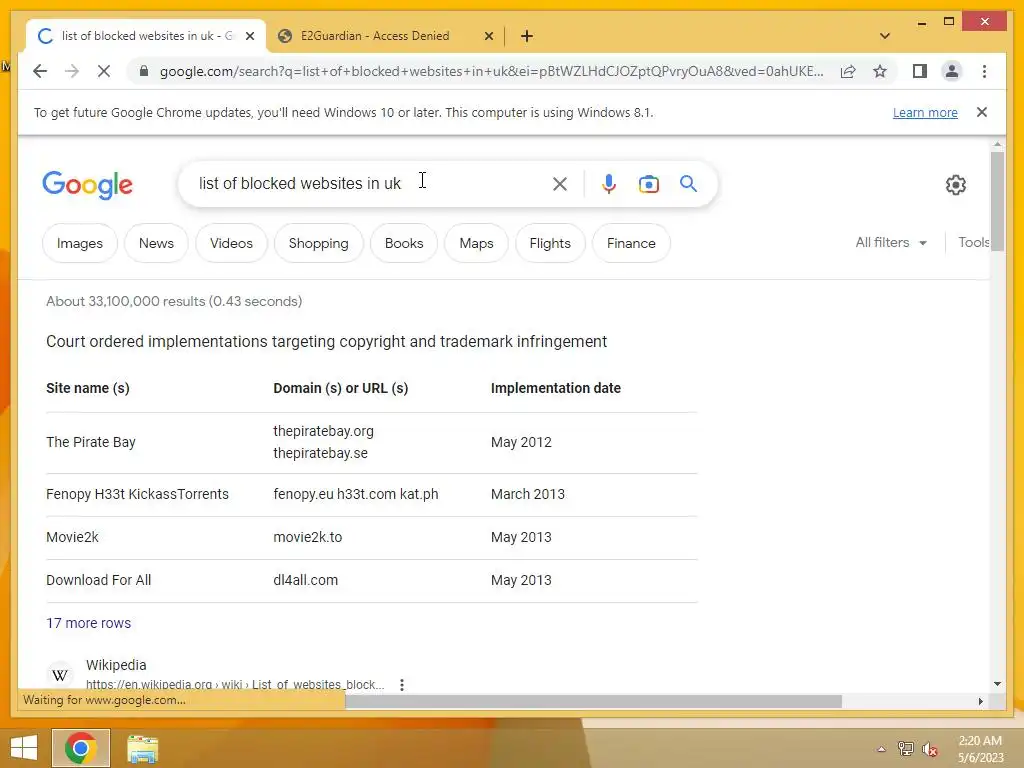
Task: Open the Chrome profile menu
Action: (952, 71)
